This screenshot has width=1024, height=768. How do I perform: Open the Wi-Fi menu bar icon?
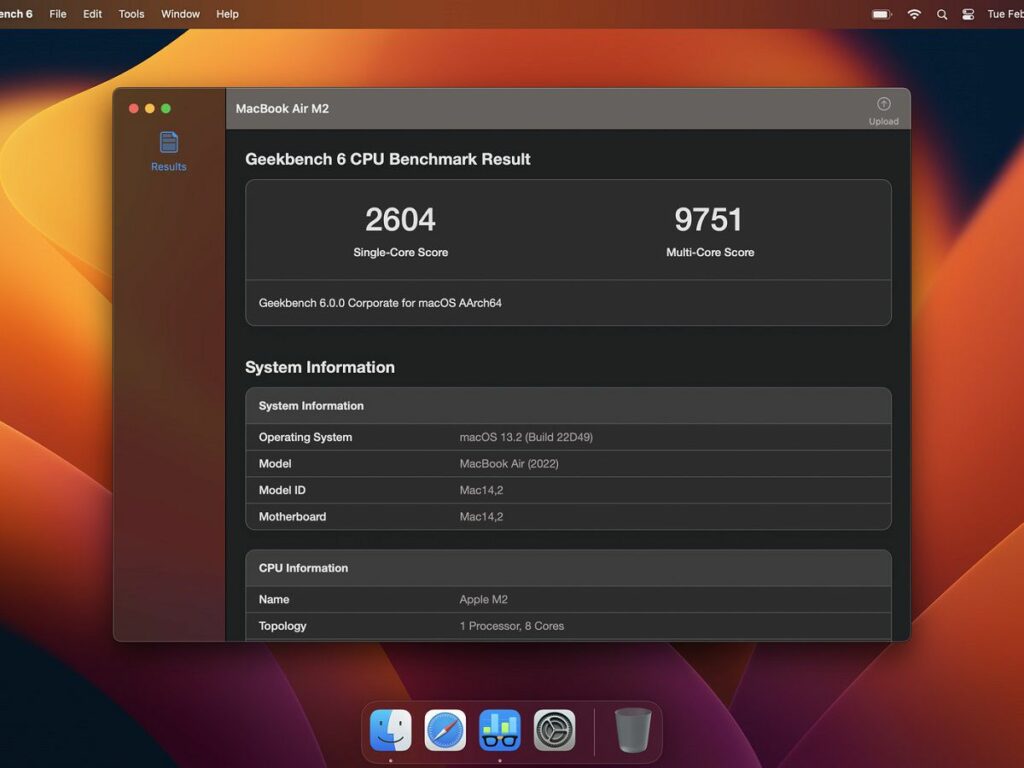tap(914, 14)
